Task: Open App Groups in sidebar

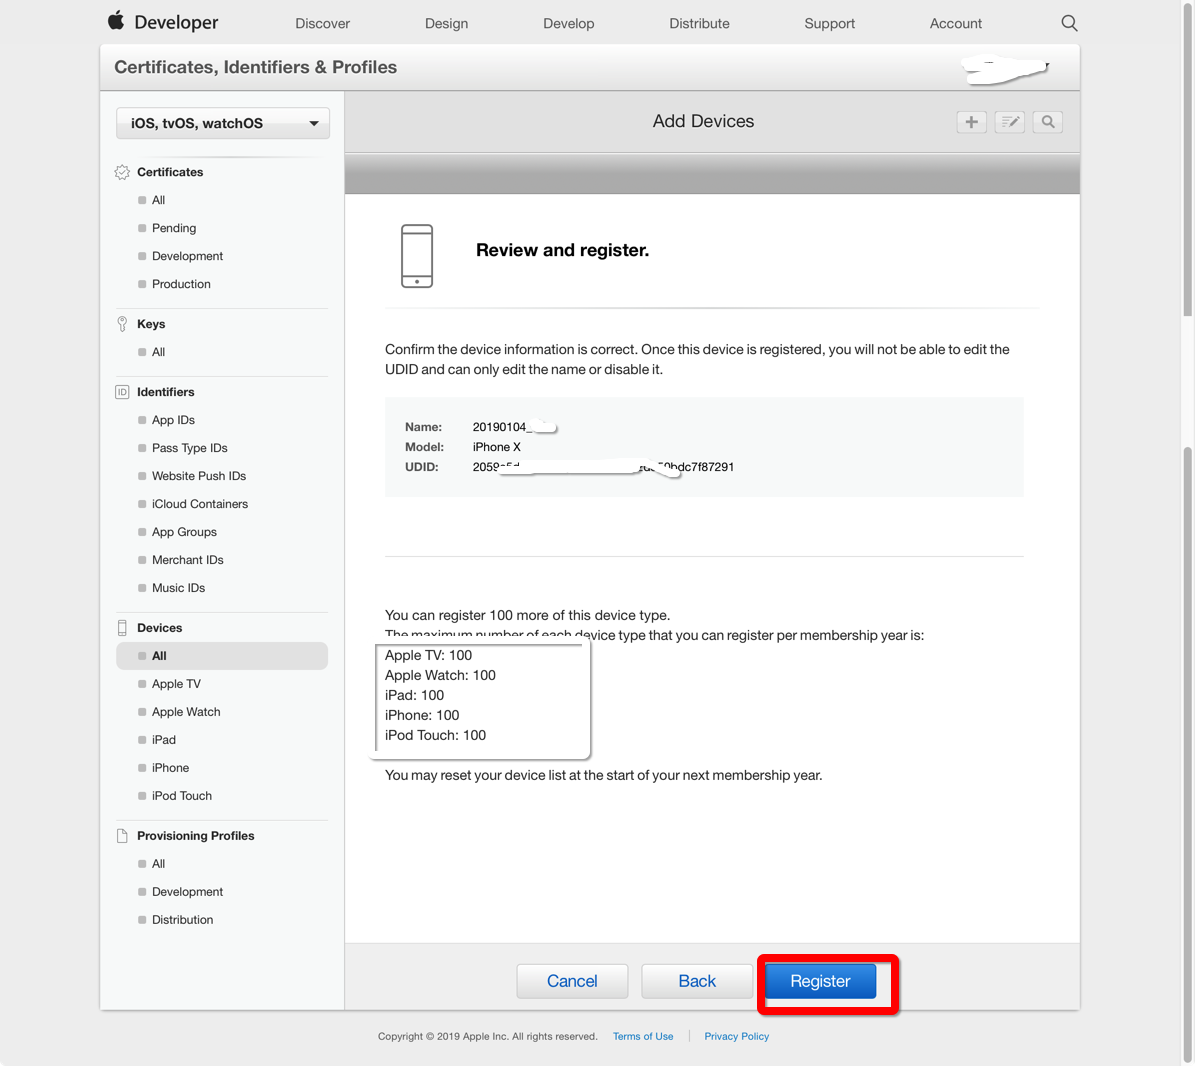Action: pyautogui.click(x=184, y=532)
